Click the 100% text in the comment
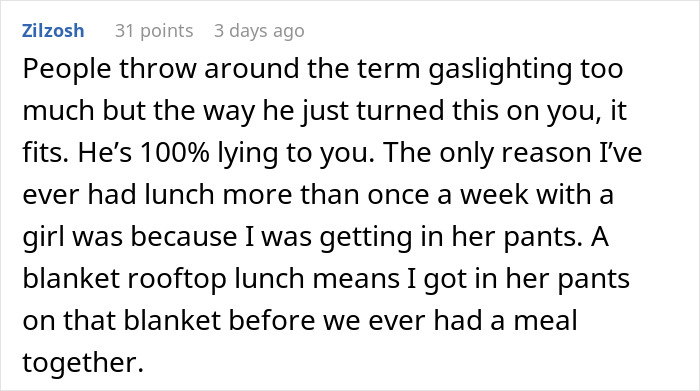This screenshot has height=391, width=700. coord(175,153)
